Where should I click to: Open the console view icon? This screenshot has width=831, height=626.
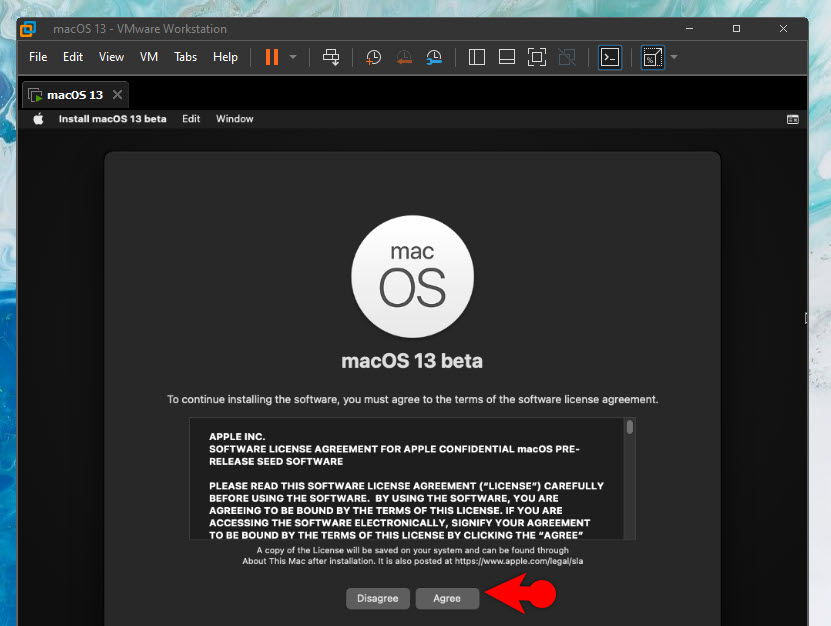click(610, 57)
